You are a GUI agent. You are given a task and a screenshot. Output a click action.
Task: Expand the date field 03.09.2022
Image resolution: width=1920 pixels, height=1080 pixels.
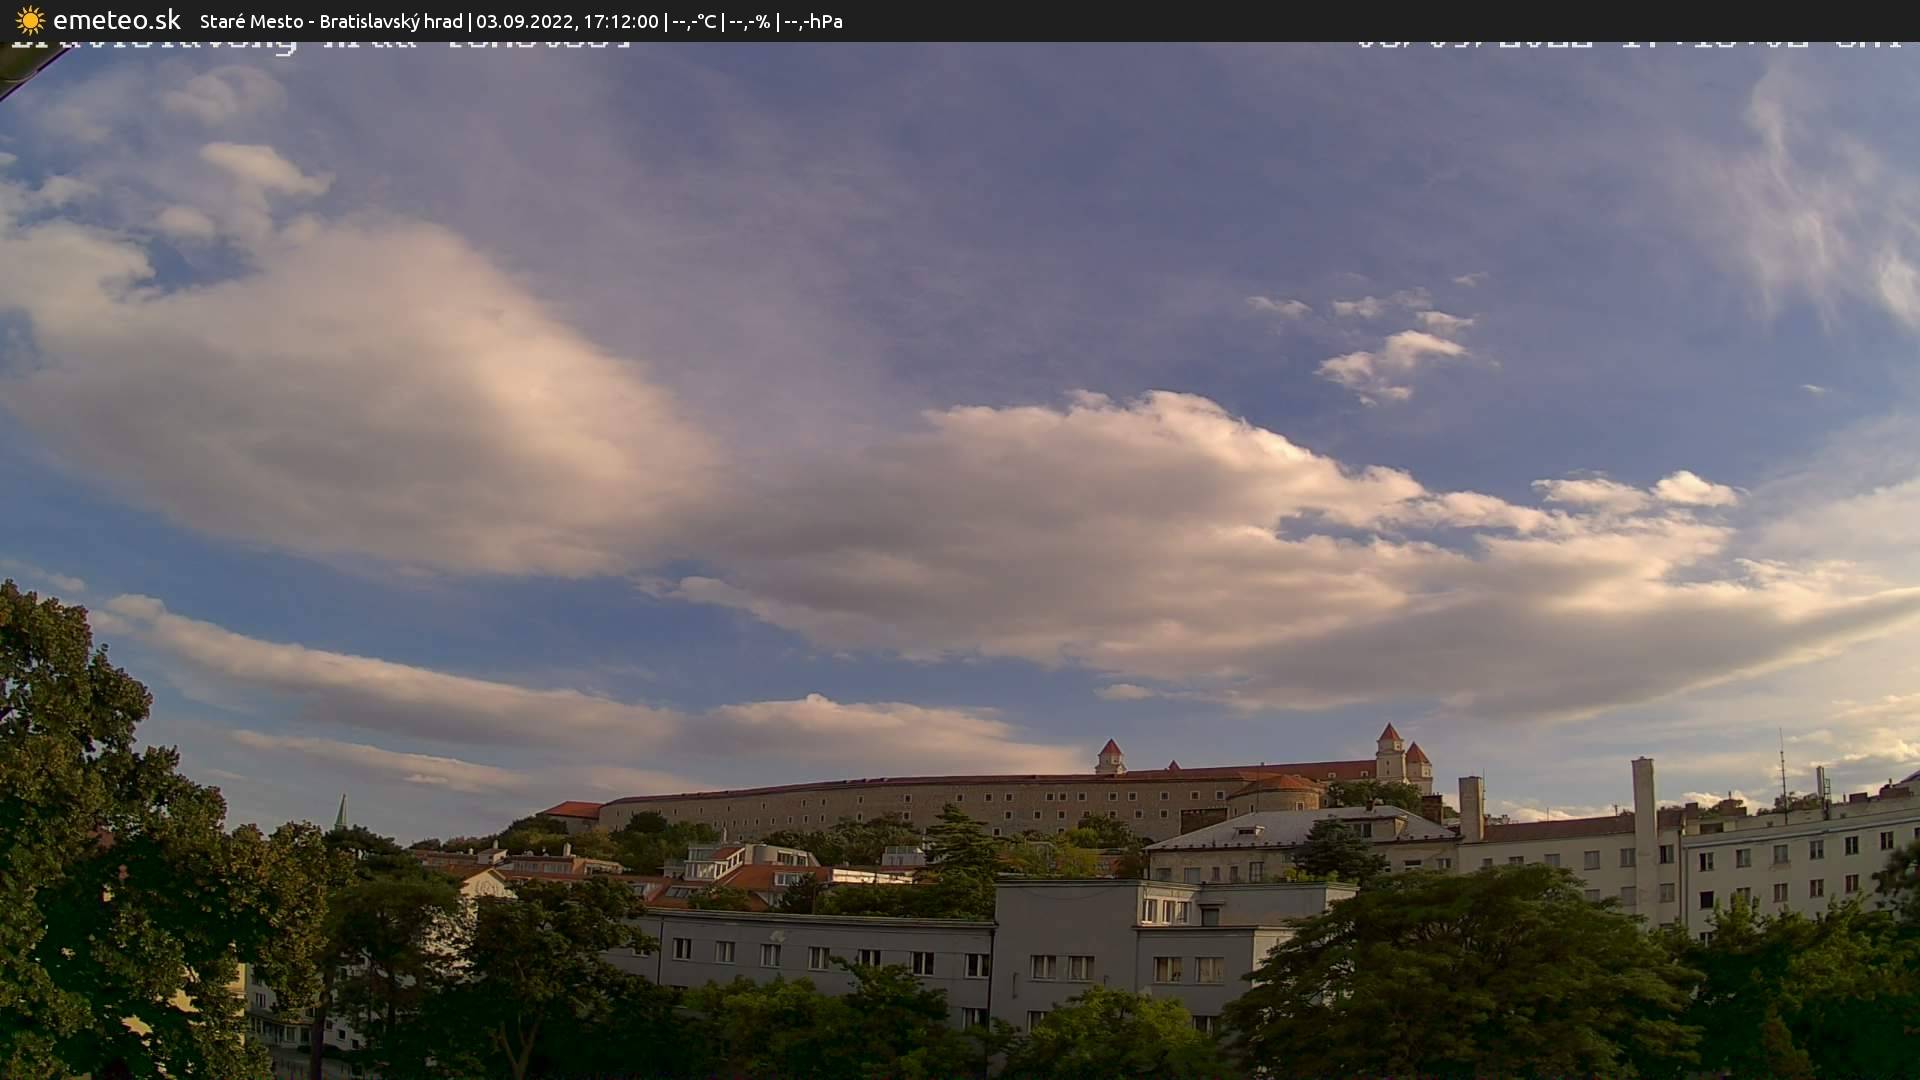click(x=525, y=20)
